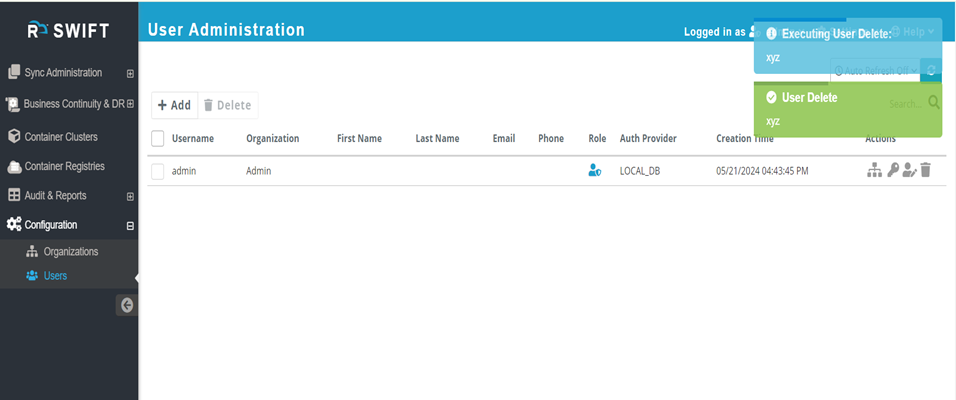The image size is (956, 400).
Task: Click the edit user icon for admin
Action: tap(910, 170)
